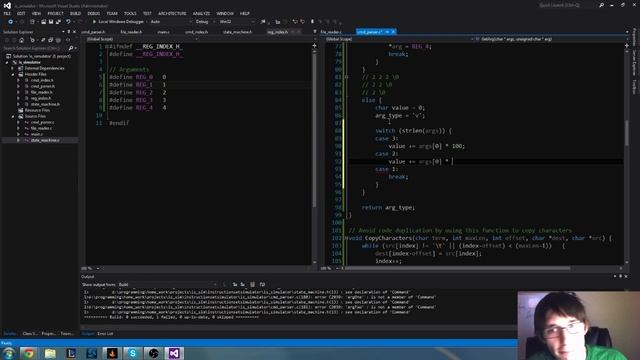Click Solution Explorer search field
Image resolution: width=640 pixels, height=360 pixels.
pos(35,48)
